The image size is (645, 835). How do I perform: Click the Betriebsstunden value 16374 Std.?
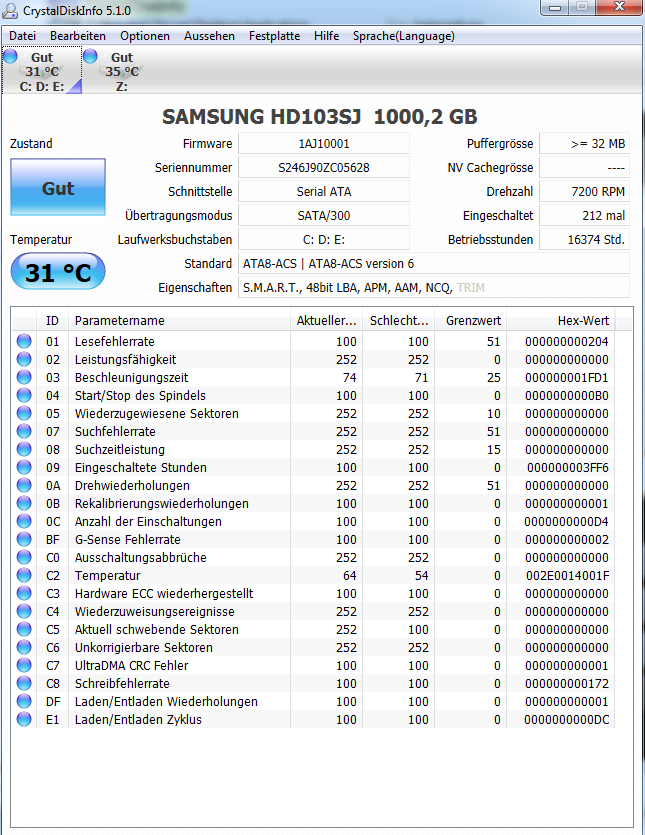point(584,240)
